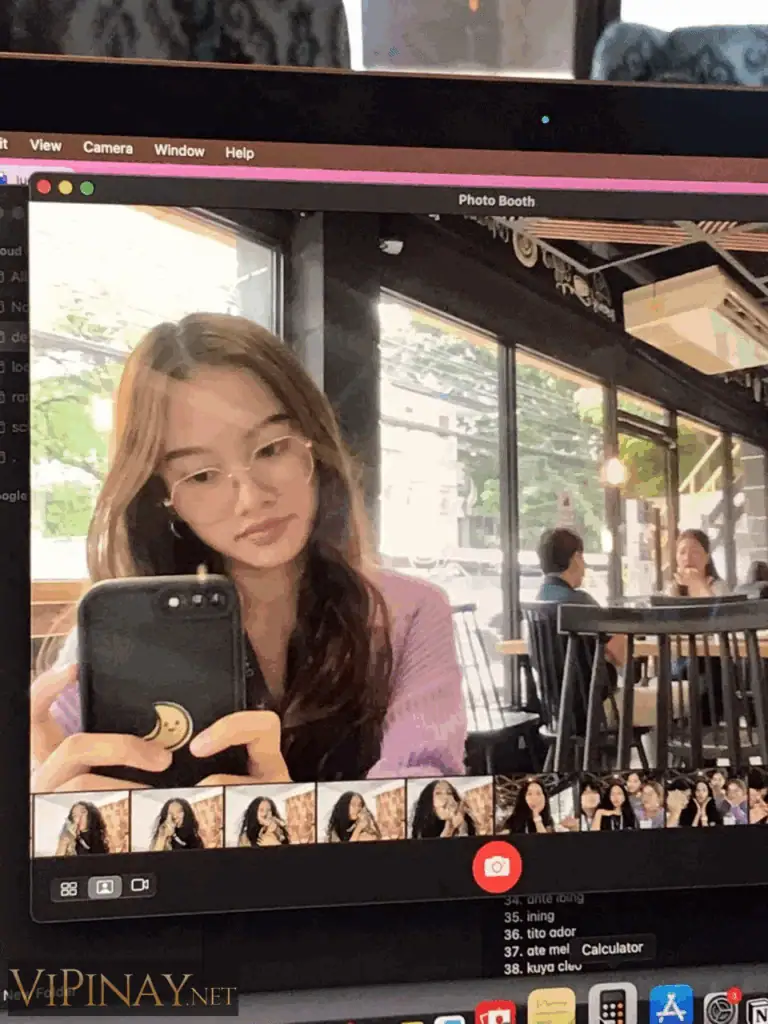The height and width of the screenshot is (1024, 768).
Task: Select single still photo mode
Action: (x=104, y=887)
